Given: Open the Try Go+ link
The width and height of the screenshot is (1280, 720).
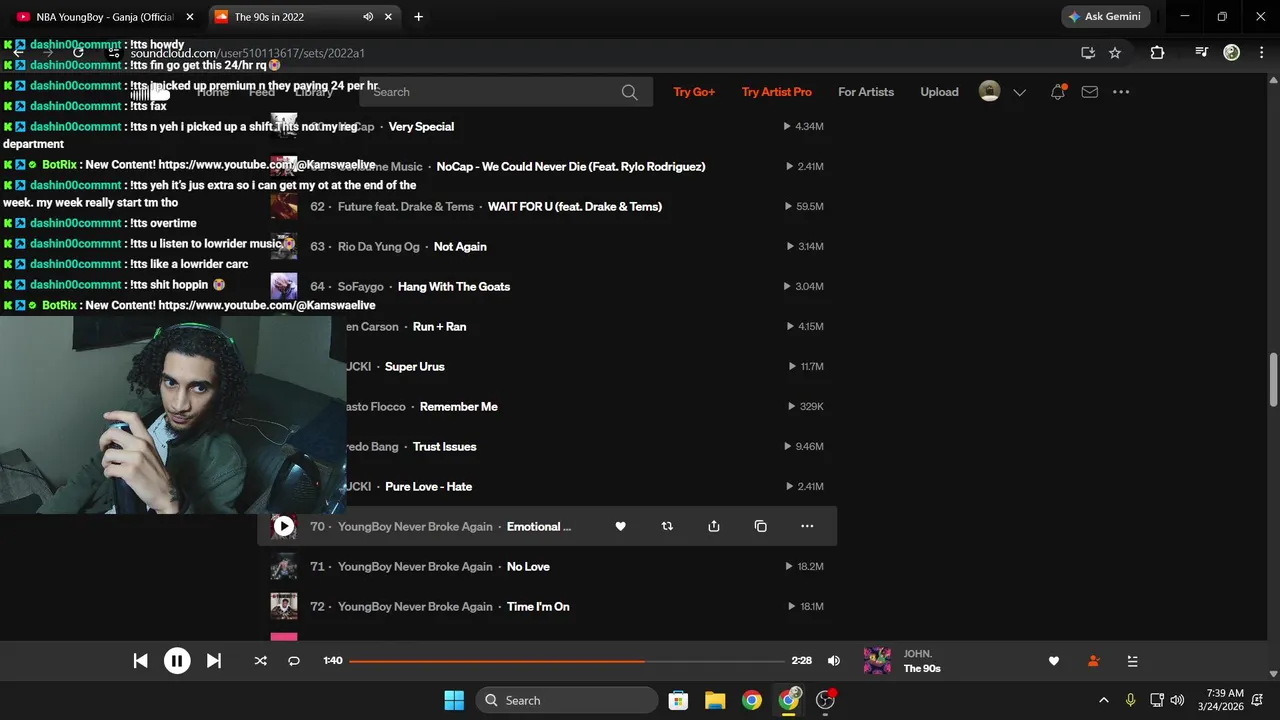Looking at the screenshot, I should pos(694,92).
